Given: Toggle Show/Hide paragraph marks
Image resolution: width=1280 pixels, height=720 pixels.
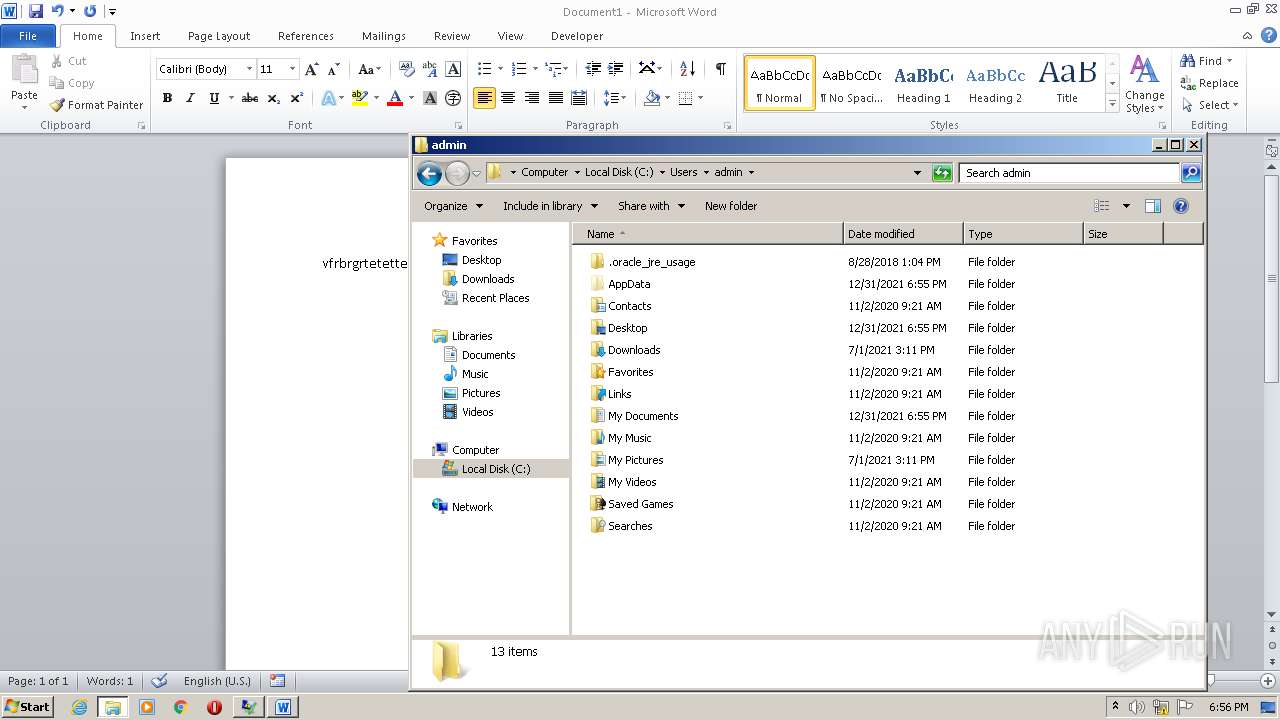Looking at the screenshot, I should coord(720,69).
